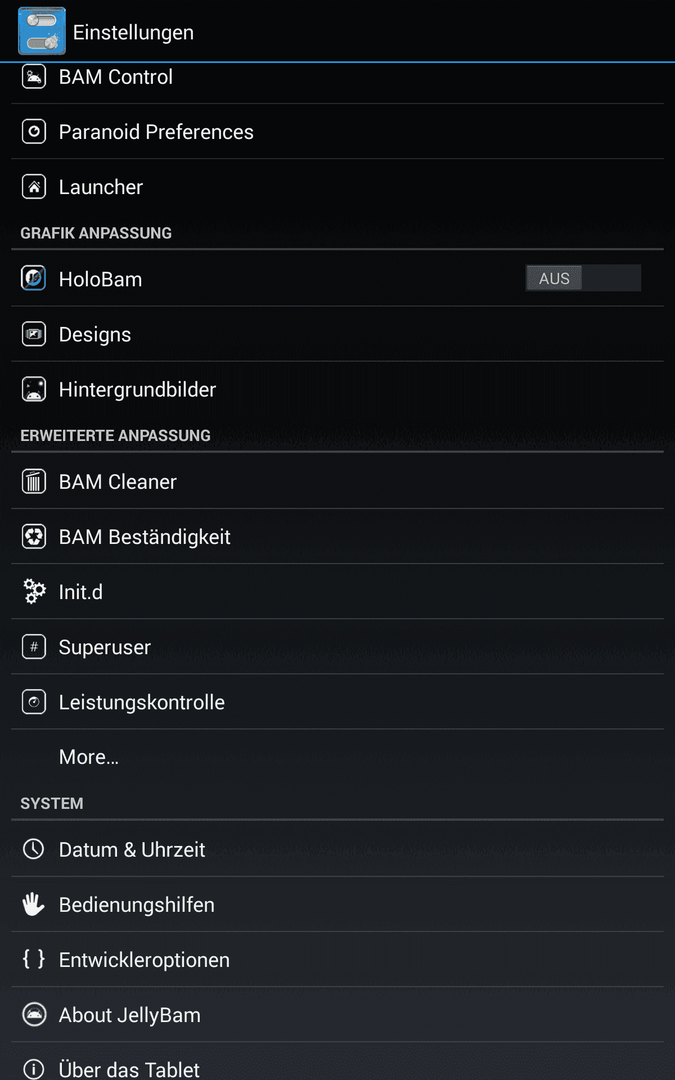Open Designs via its picture icon

[34, 334]
